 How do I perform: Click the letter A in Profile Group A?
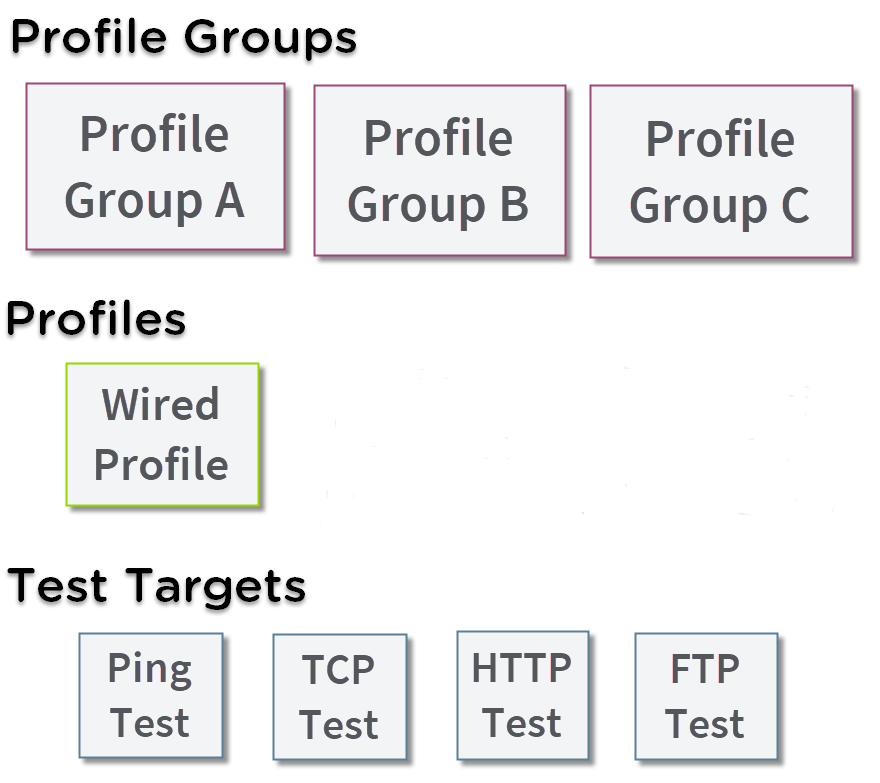(230, 200)
